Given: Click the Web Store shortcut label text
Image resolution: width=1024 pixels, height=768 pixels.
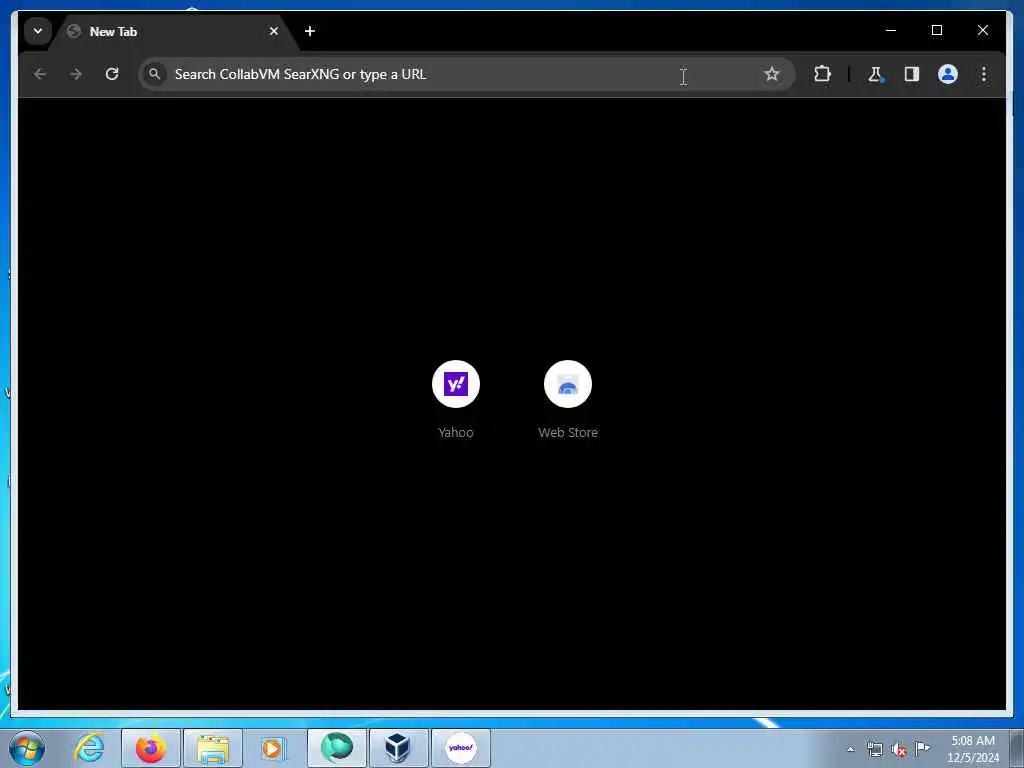Looking at the screenshot, I should [568, 432].
